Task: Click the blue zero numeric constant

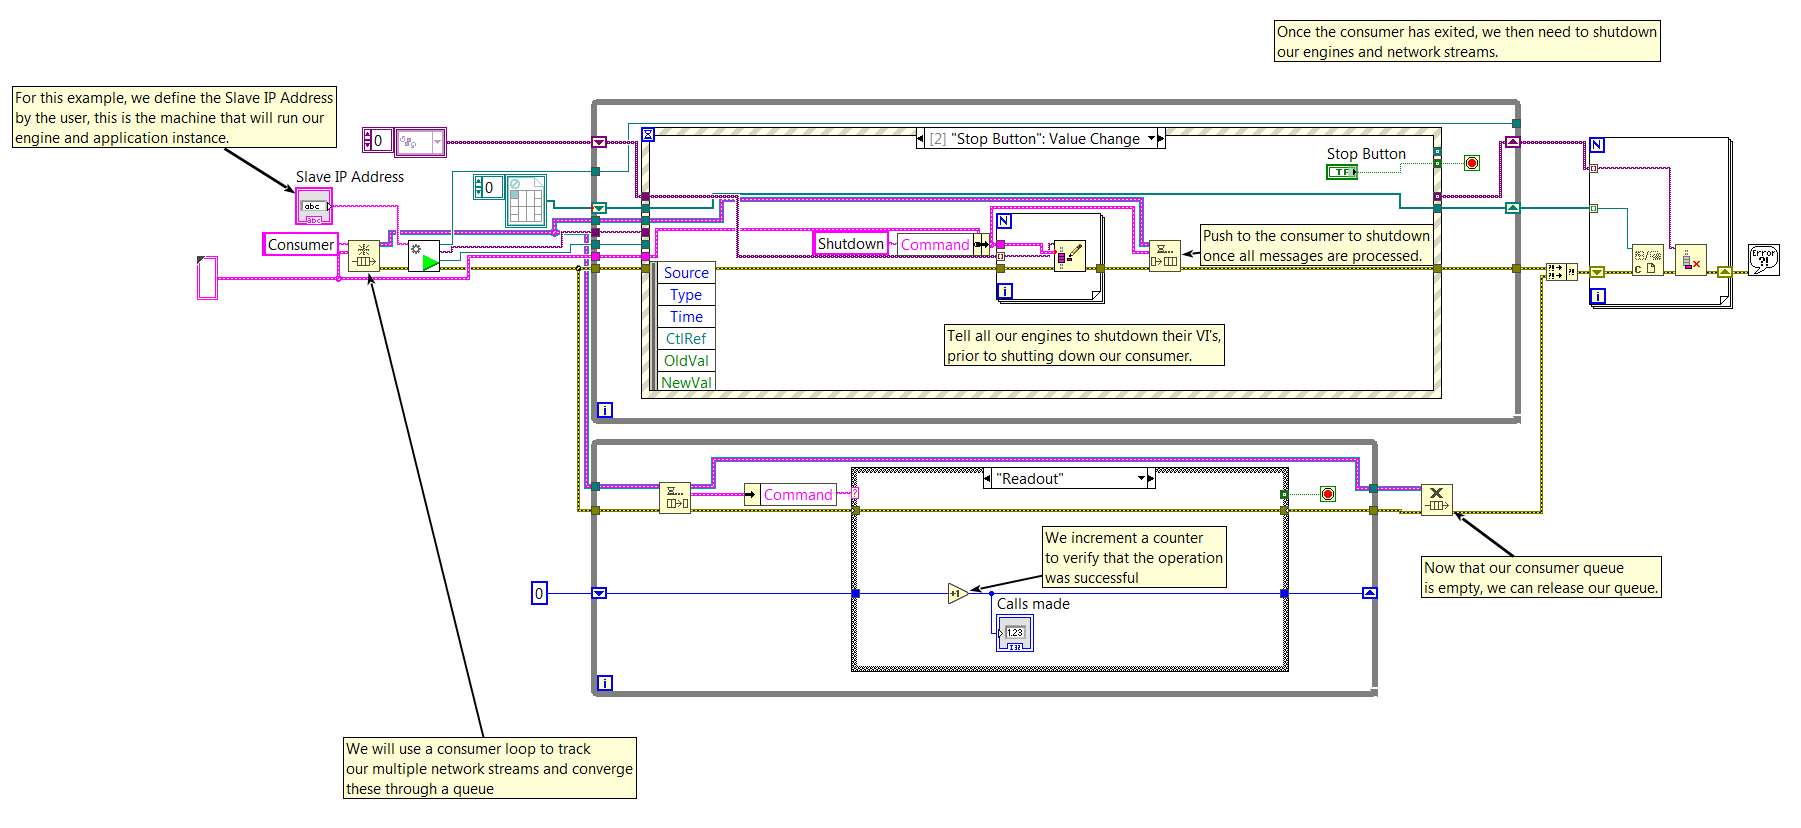Action: click(539, 594)
